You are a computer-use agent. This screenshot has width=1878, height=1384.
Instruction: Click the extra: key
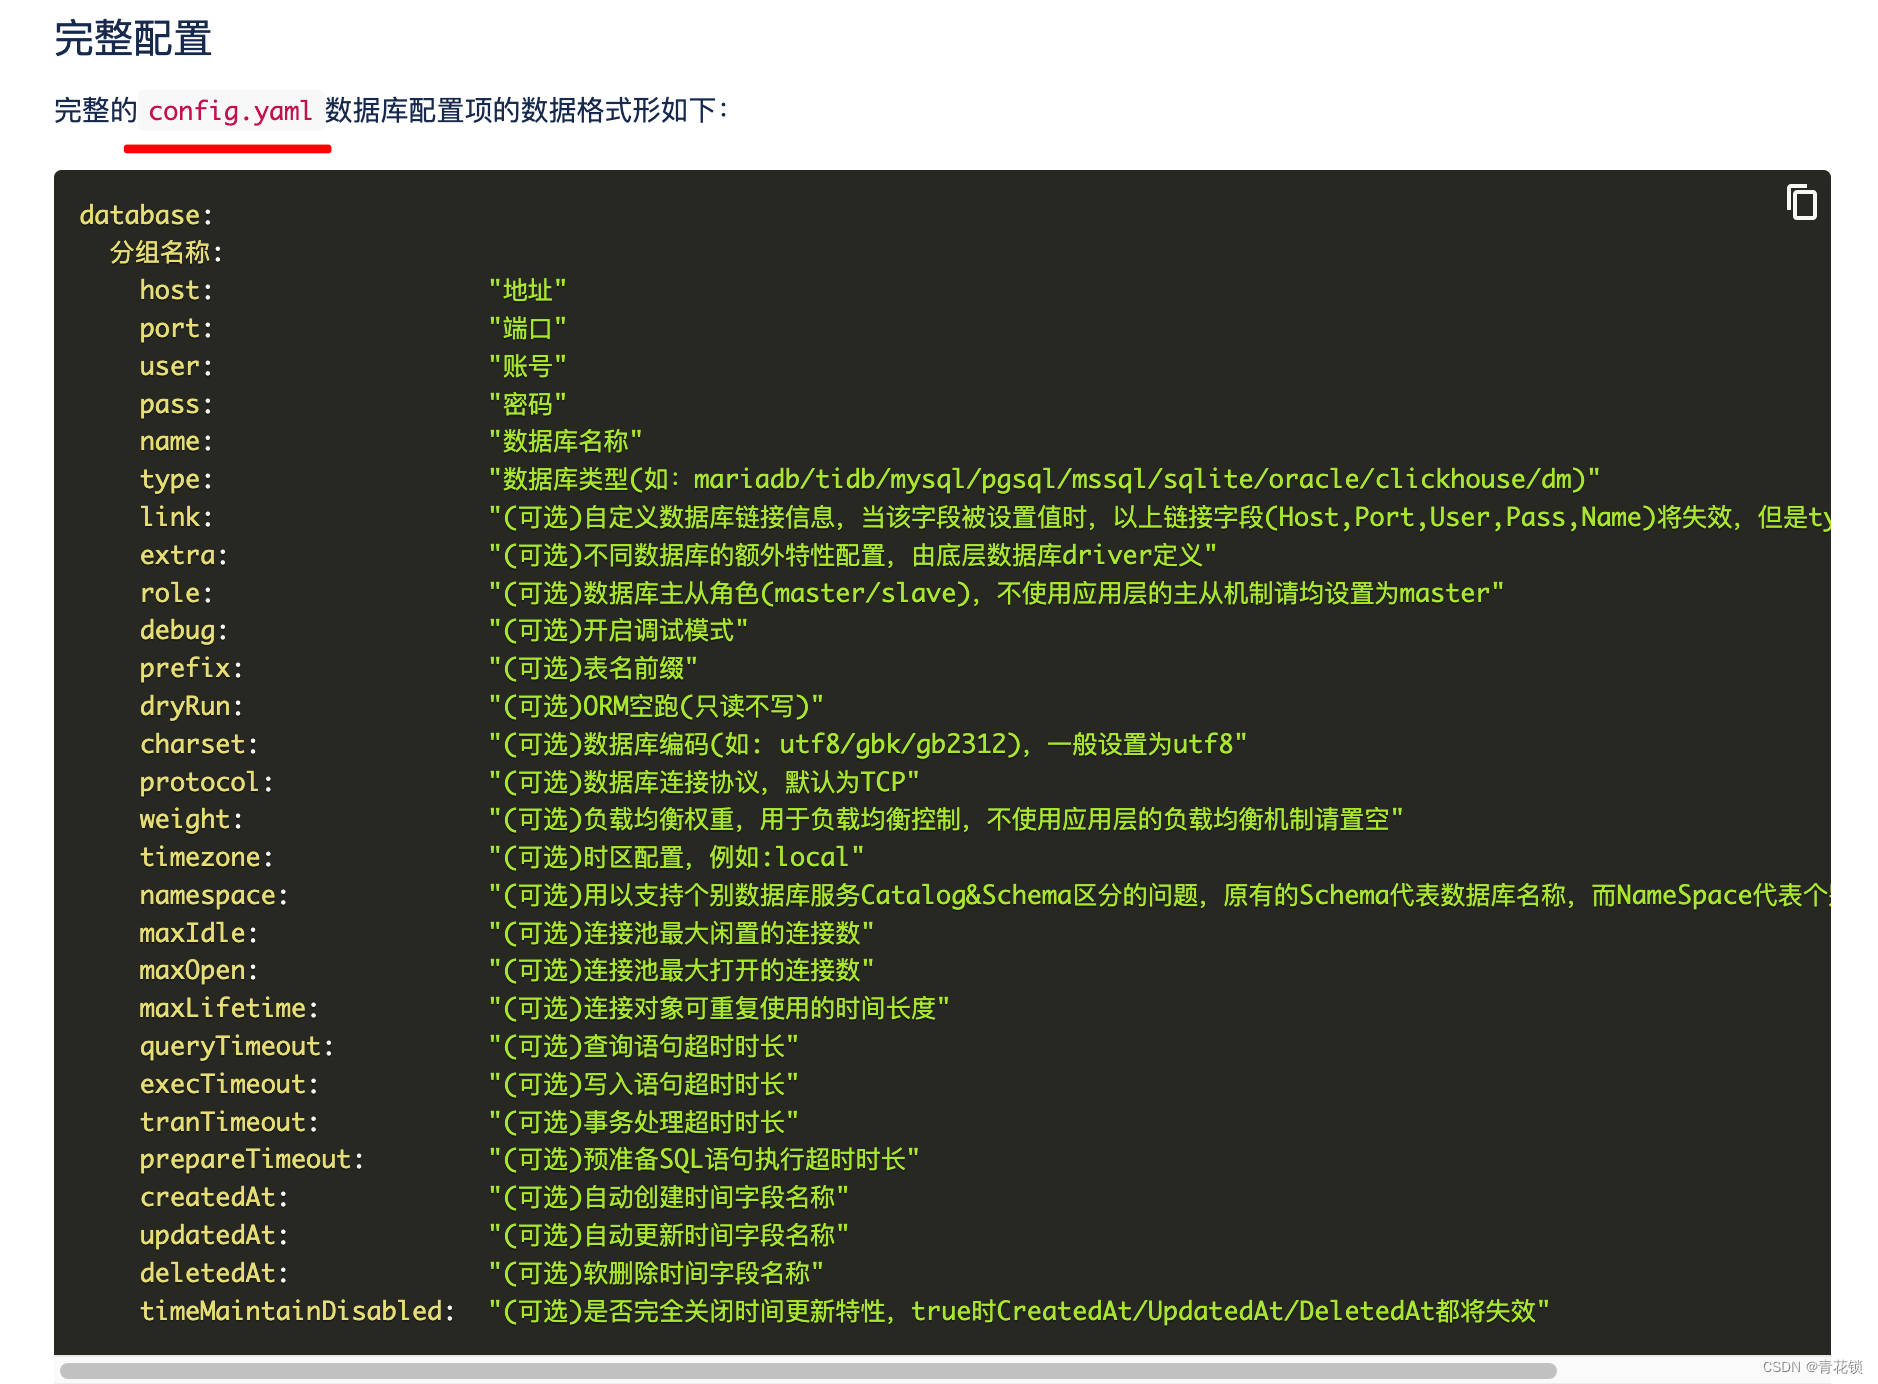click(x=184, y=555)
